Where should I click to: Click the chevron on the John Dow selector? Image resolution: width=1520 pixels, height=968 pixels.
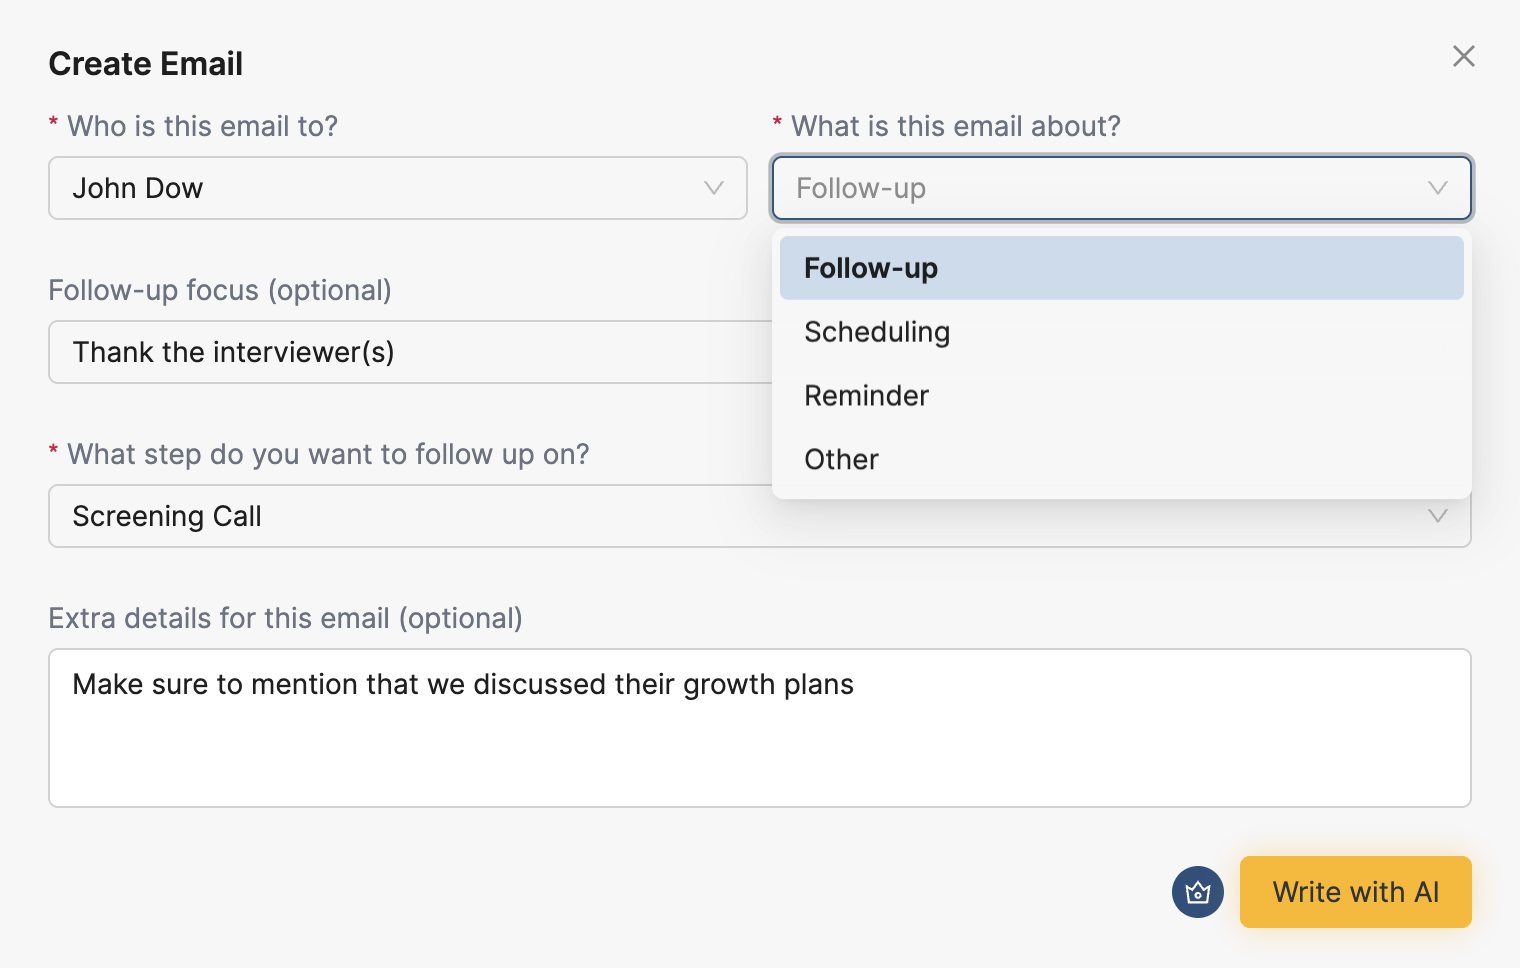712,188
